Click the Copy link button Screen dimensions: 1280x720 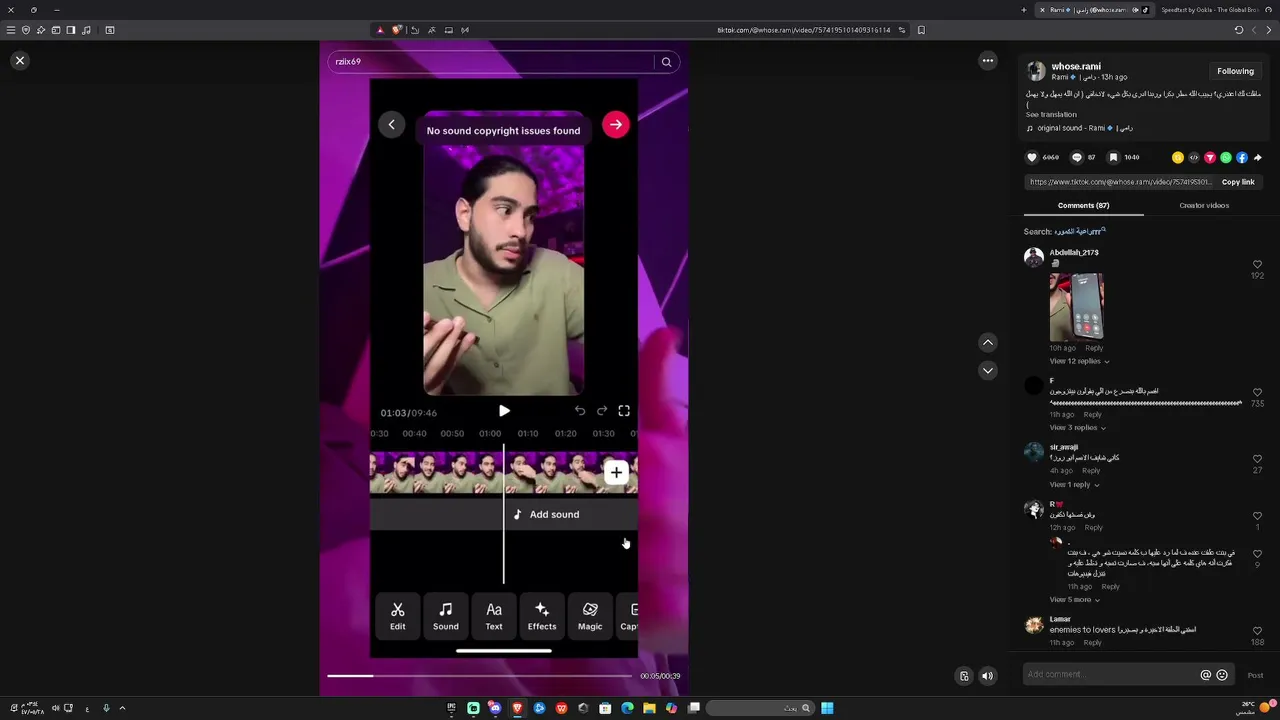tap(1238, 182)
